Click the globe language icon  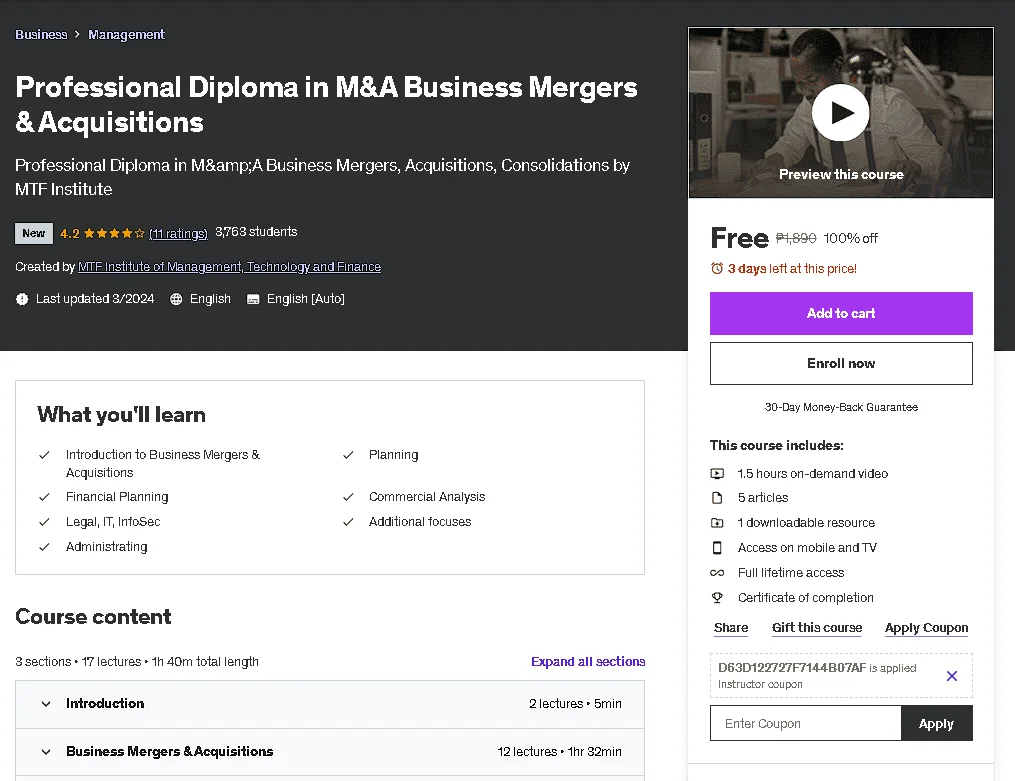pos(176,299)
